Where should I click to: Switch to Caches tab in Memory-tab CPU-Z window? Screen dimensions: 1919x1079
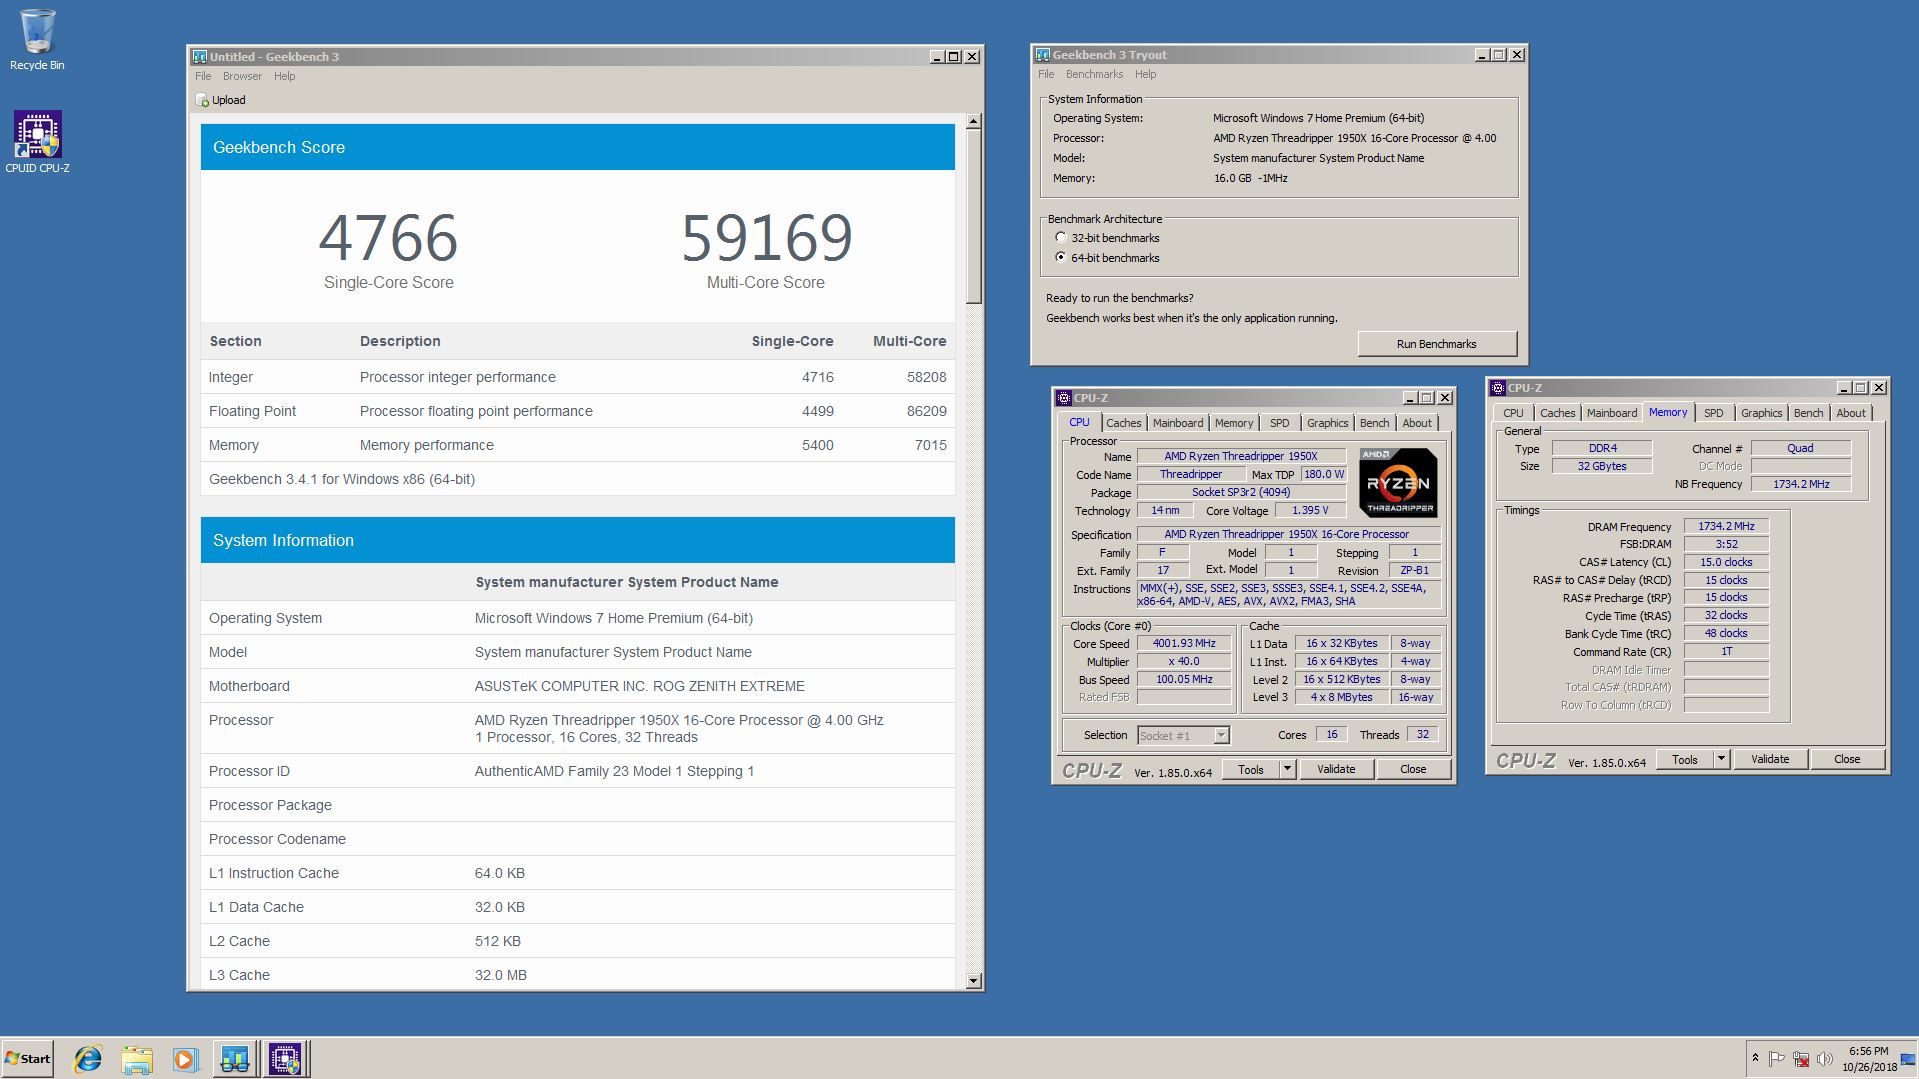pyautogui.click(x=1557, y=413)
